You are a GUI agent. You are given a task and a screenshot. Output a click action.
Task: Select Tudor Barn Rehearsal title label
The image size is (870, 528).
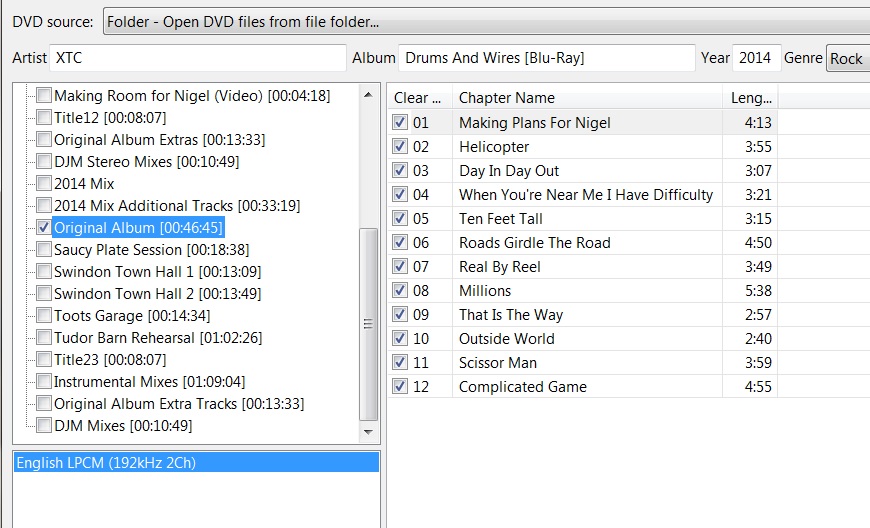coord(158,338)
